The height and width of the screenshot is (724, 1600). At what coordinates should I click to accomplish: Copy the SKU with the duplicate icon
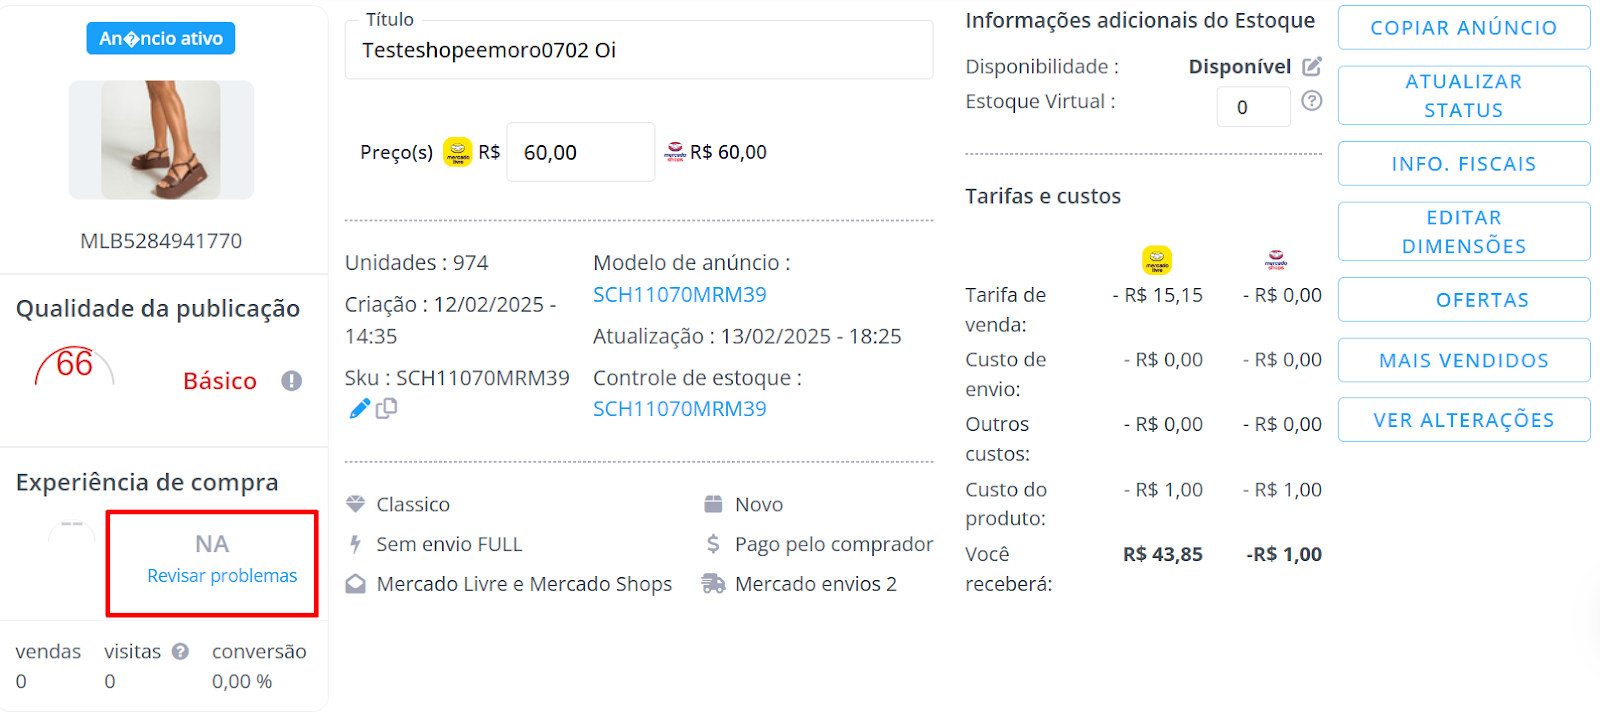[x=387, y=408]
